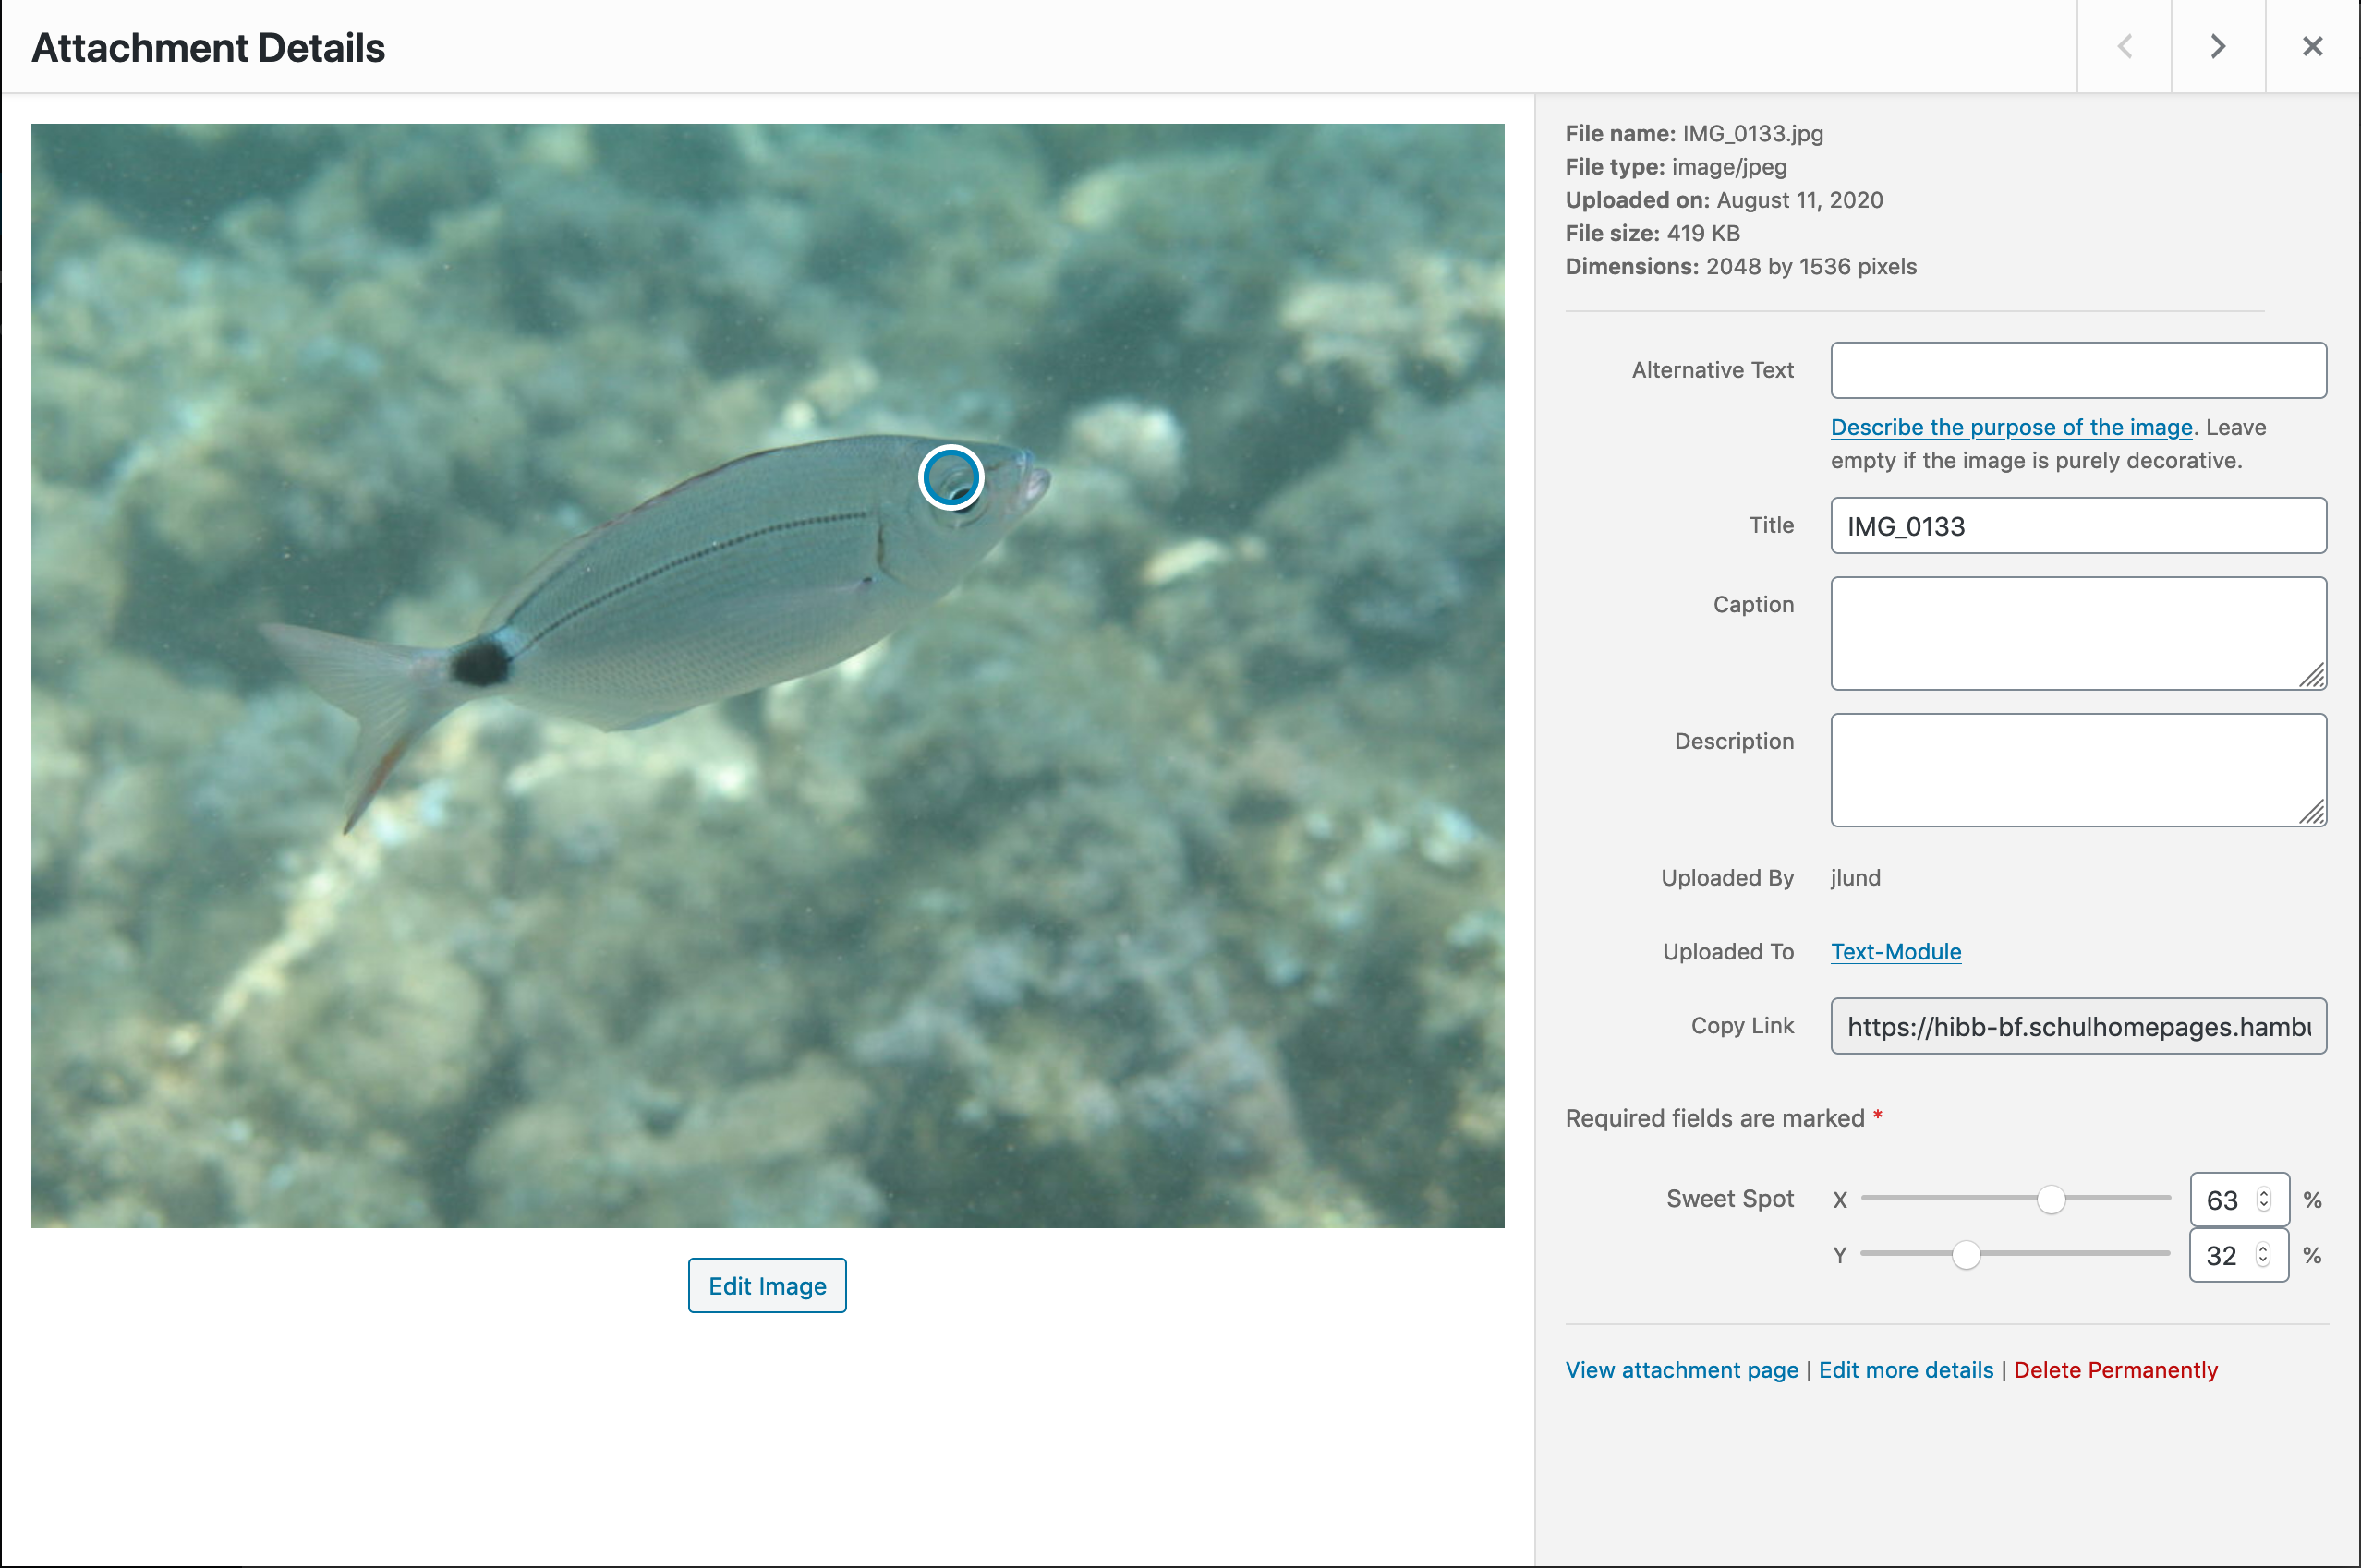
Task: Drag the Sweet Spot Y slider control
Action: [x=1966, y=1253]
